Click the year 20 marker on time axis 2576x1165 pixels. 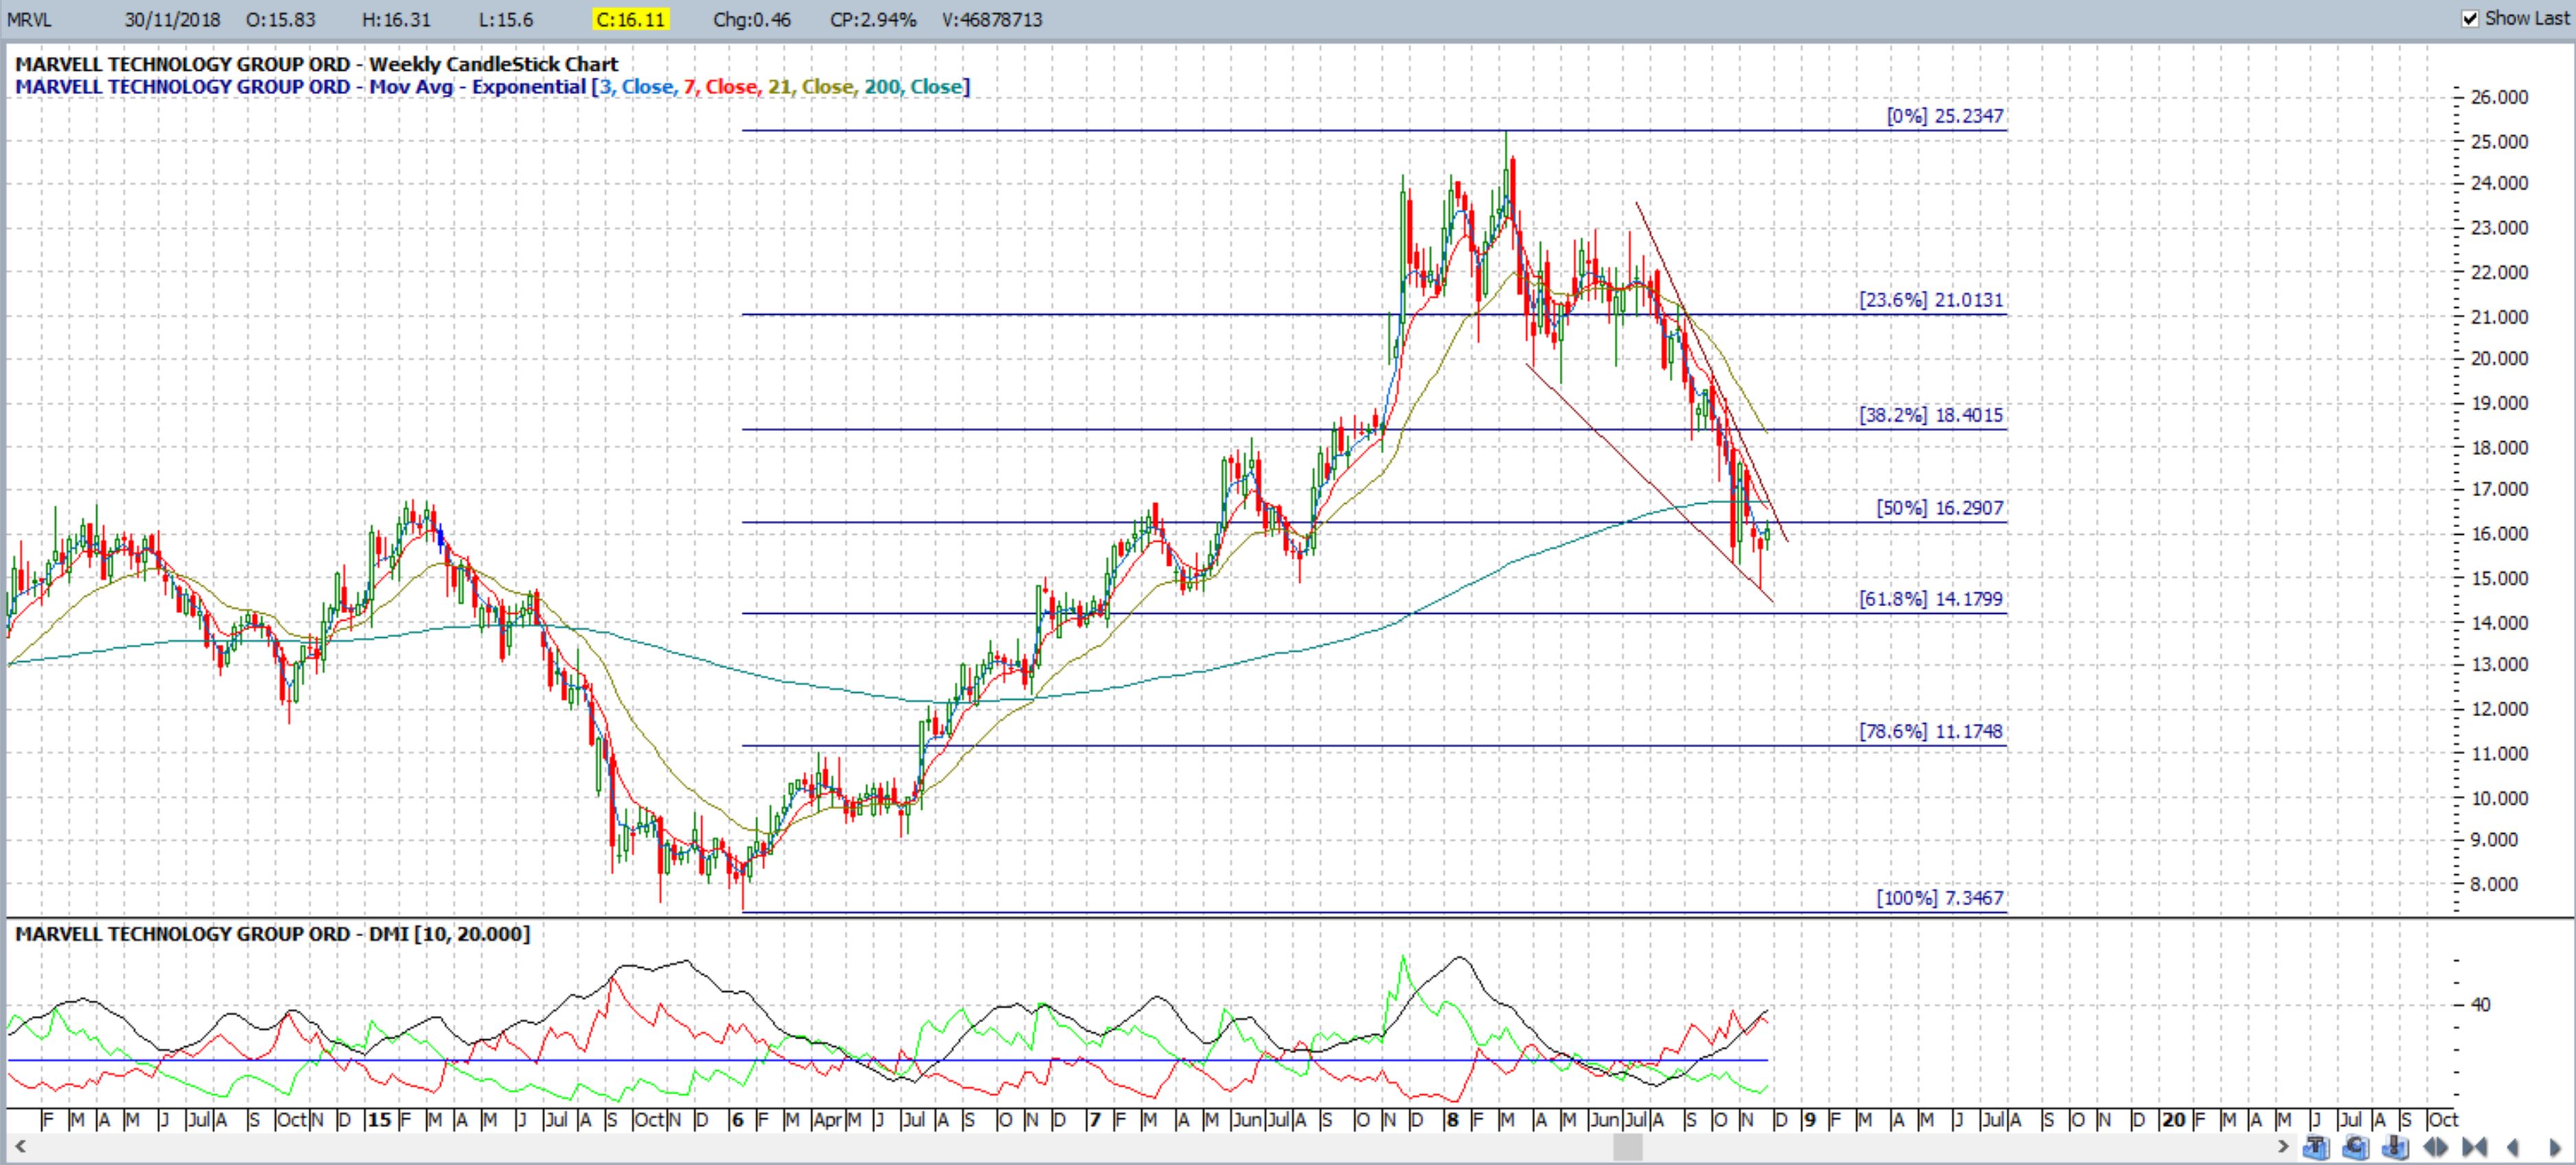[x=2174, y=1120]
